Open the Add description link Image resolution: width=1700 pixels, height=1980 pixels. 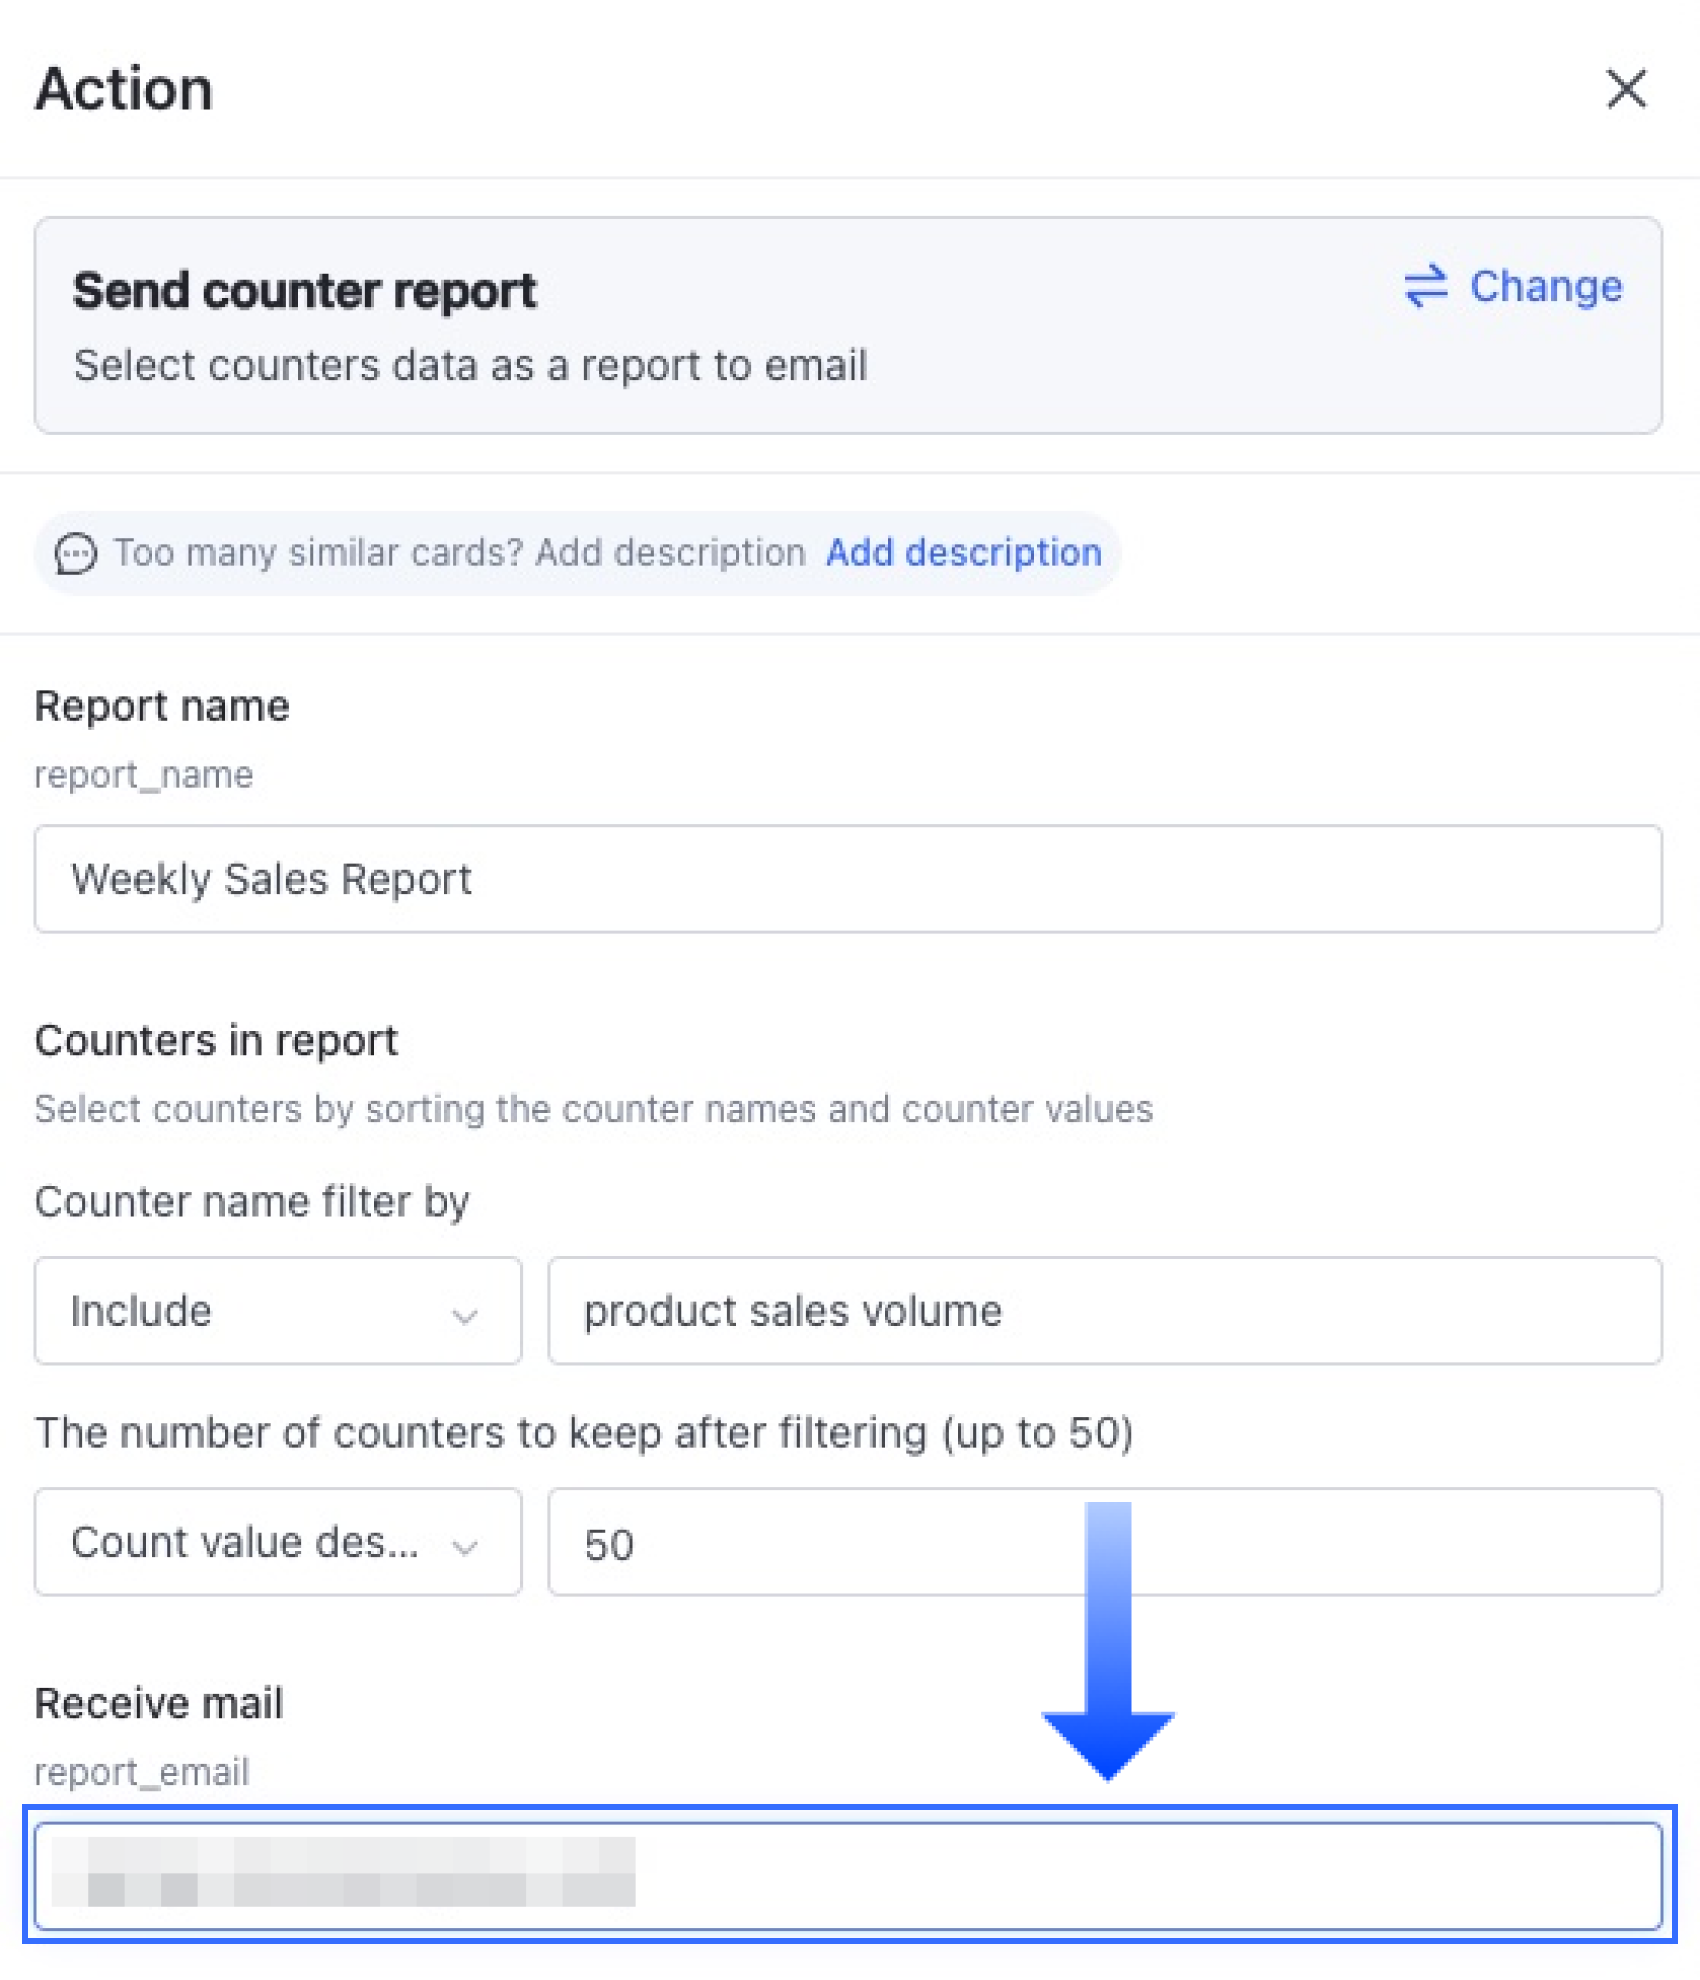pyautogui.click(x=963, y=552)
